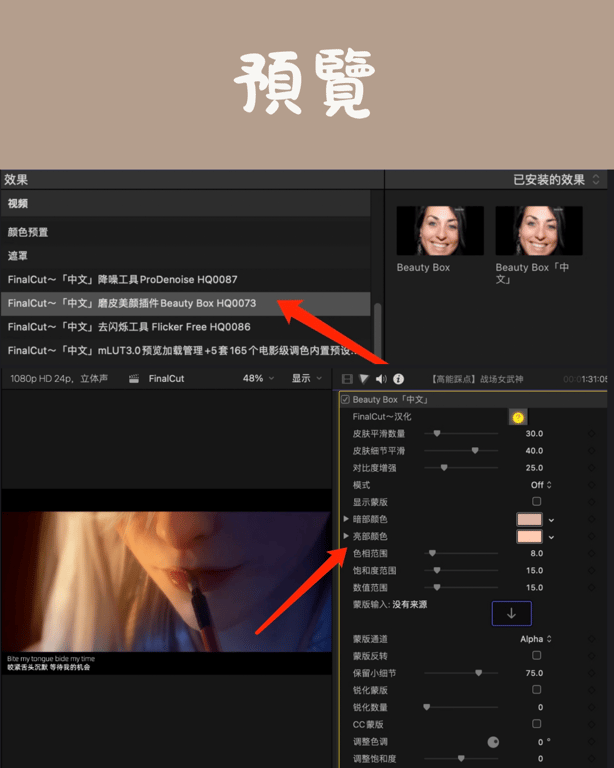Click the 调整色调 rotary dial
Viewport: 614px width, 768px height.
coord(493,742)
